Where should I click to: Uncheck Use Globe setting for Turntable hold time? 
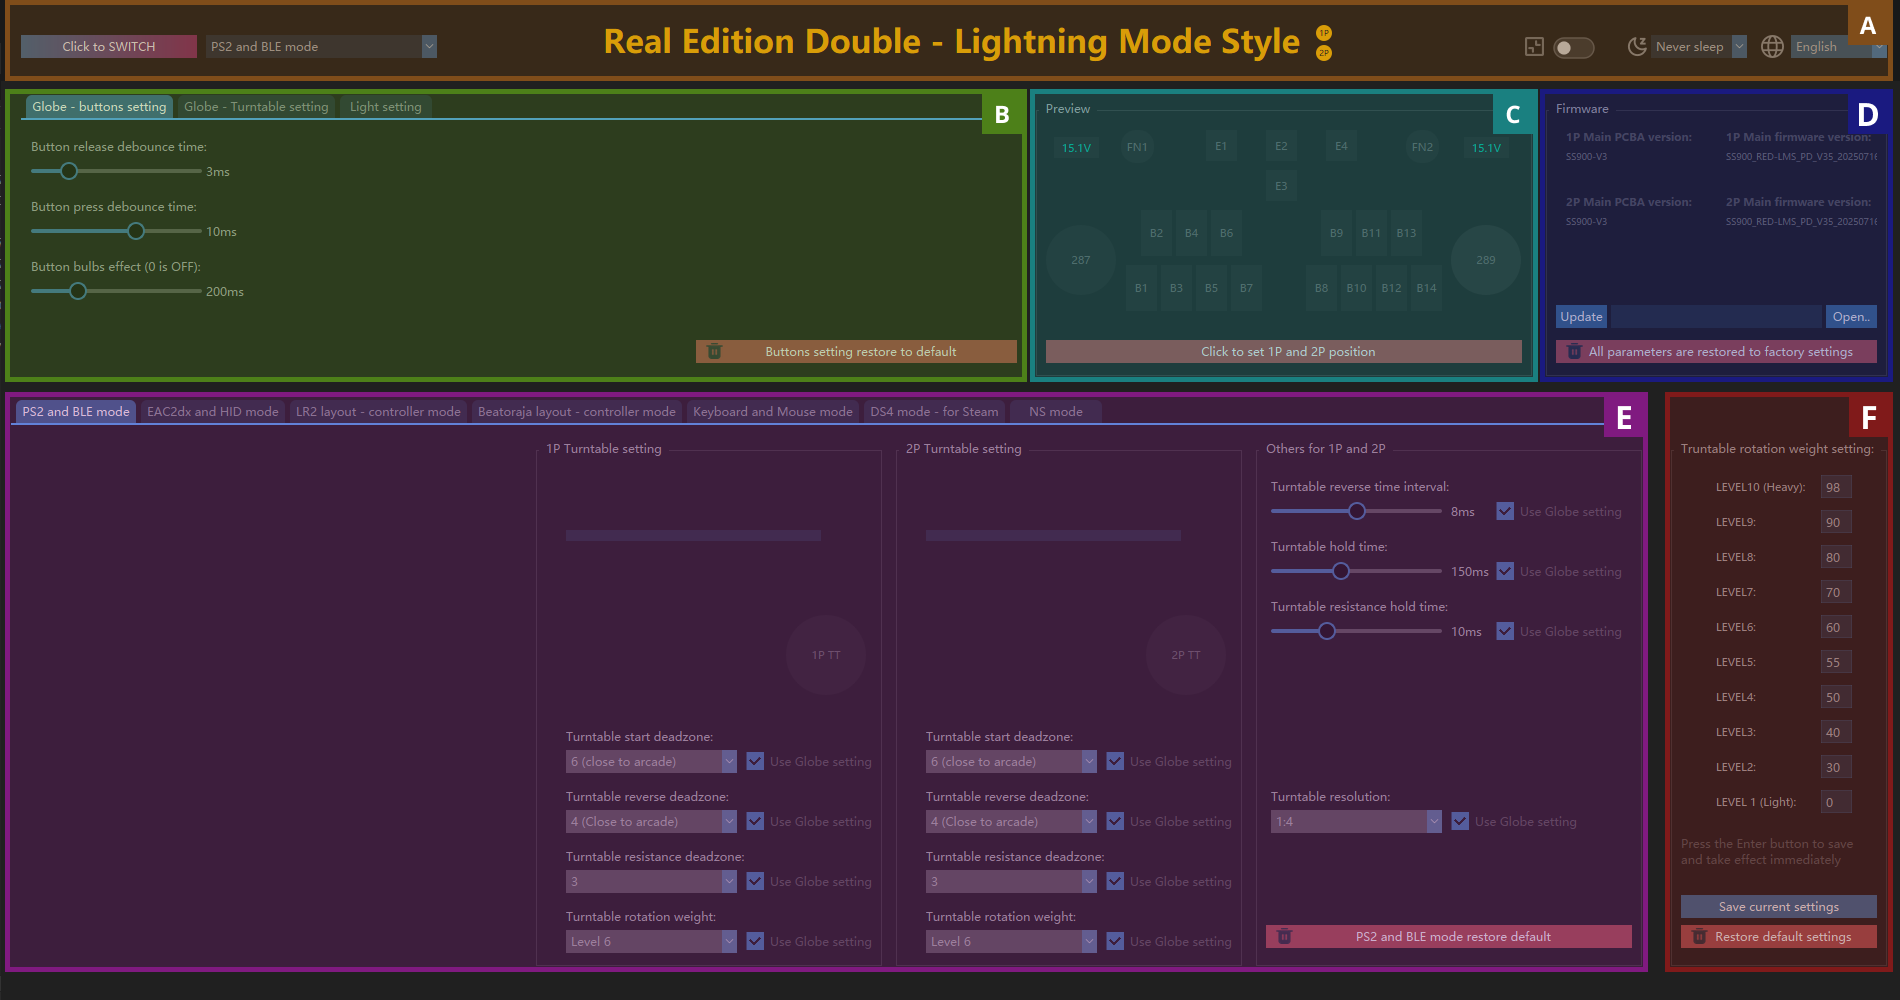[x=1505, y=571]
